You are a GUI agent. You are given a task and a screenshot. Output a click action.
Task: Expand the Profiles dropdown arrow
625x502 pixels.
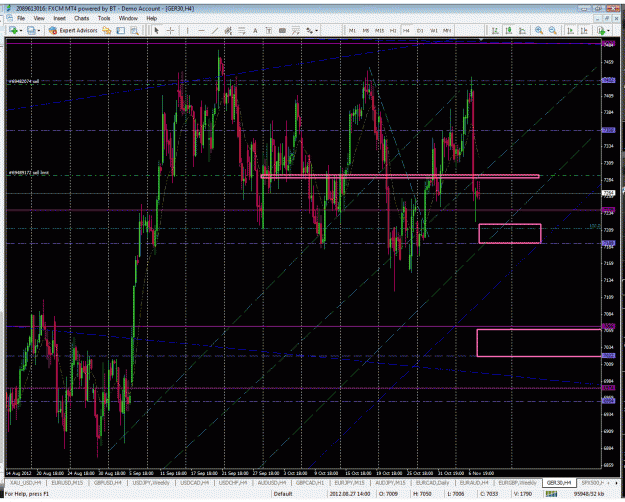pyautogui.click(x=39, y=31)
